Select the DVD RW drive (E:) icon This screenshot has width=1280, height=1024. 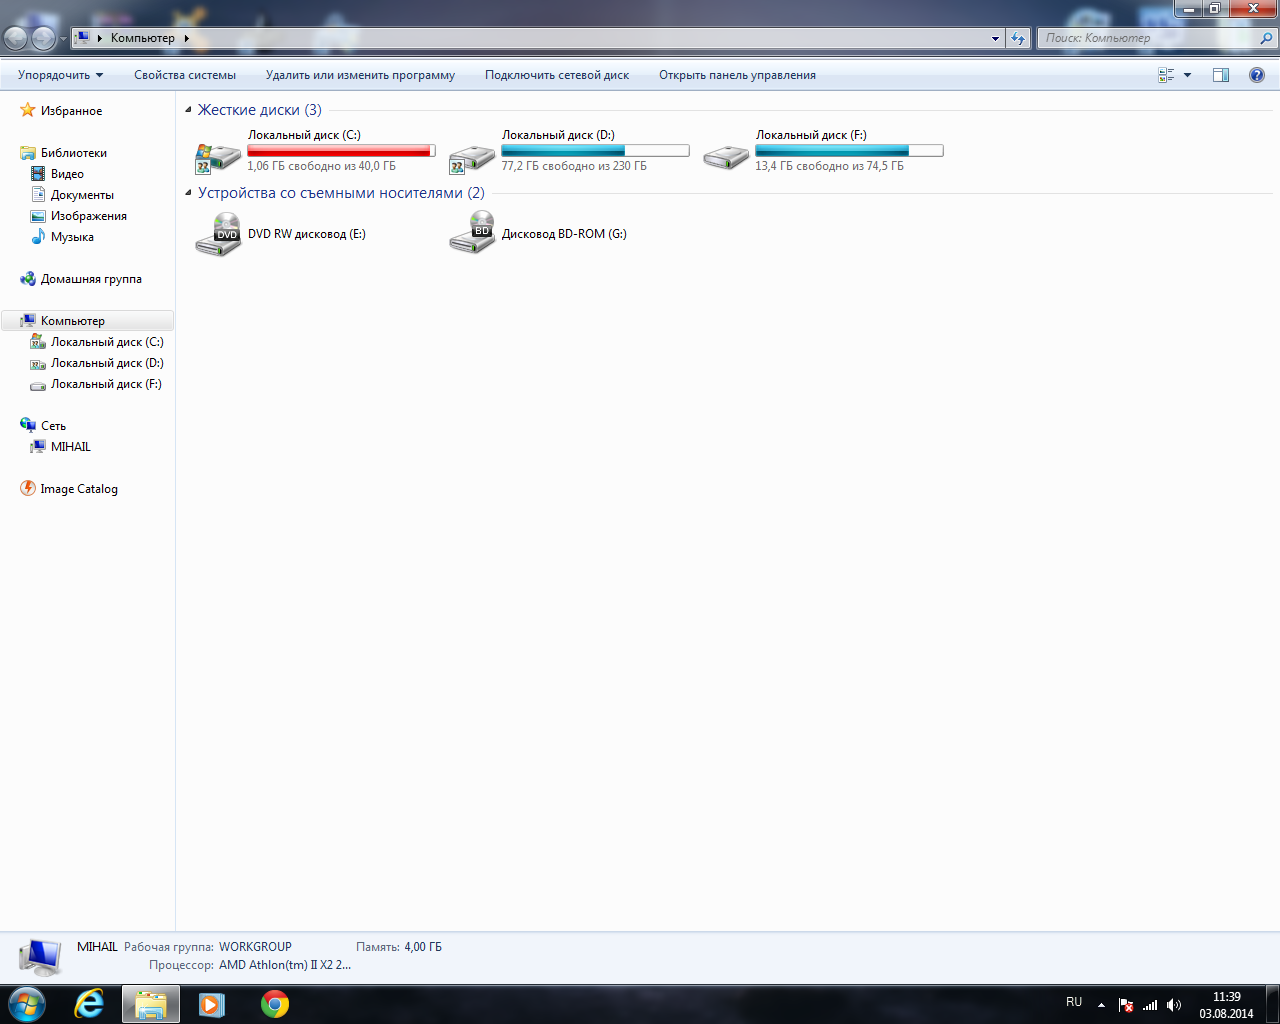[x=219, y=234]
